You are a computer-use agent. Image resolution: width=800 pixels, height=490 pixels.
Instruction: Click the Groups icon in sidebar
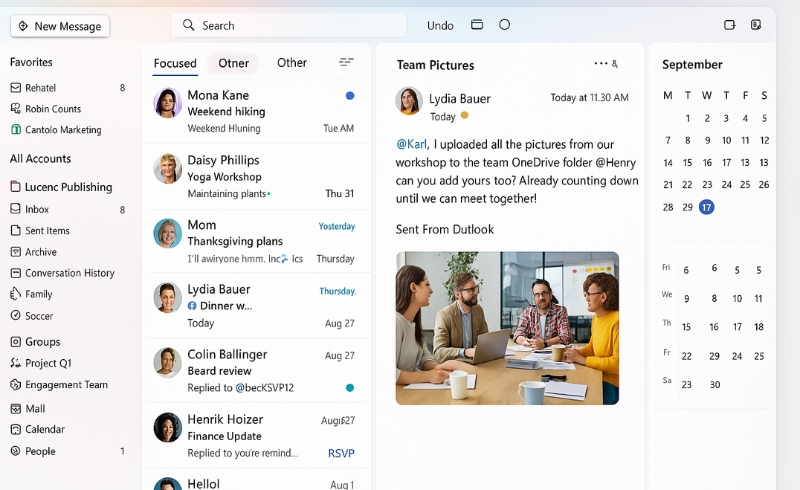[16, 341]
